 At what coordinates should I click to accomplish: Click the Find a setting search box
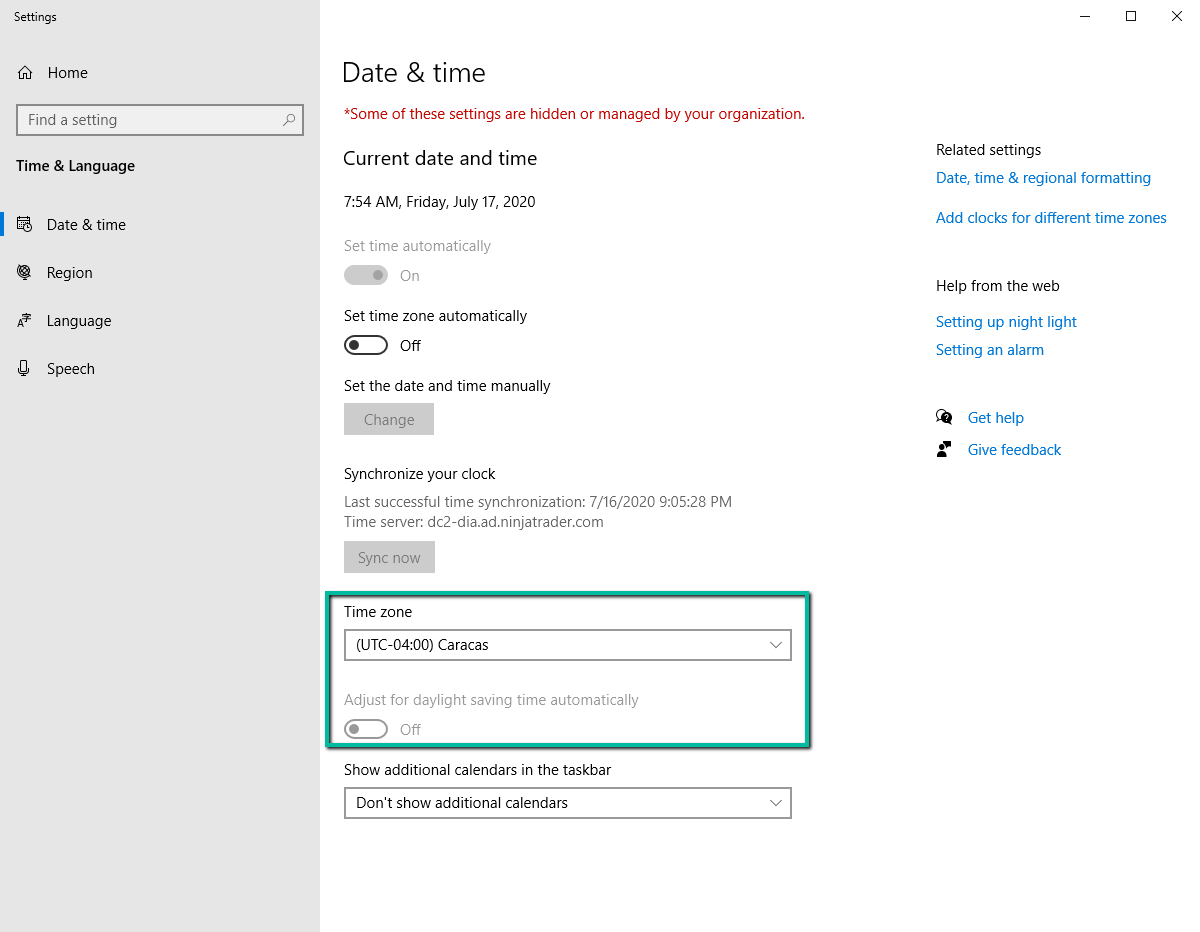(x=150, y=120)
